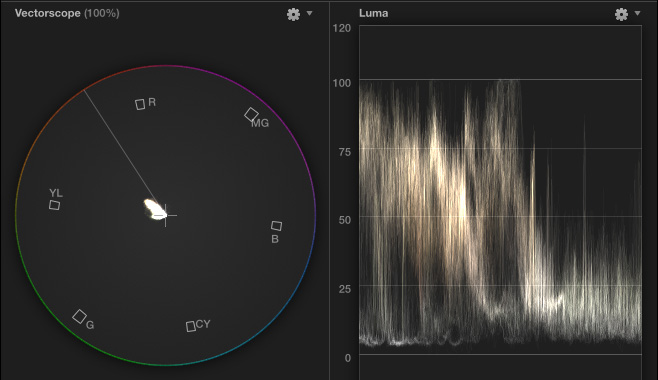The width and height of the screenshot is (658, 380).
Task: Click the MG magenta target box
Action: coord(251,114)
